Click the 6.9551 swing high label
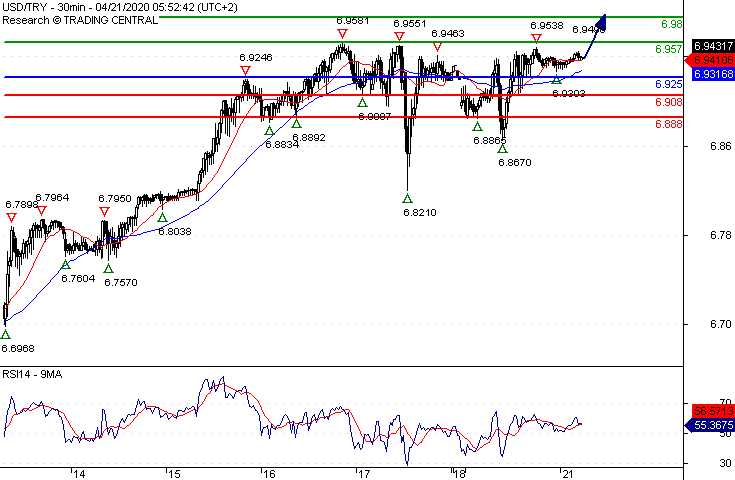 (410, 24)
